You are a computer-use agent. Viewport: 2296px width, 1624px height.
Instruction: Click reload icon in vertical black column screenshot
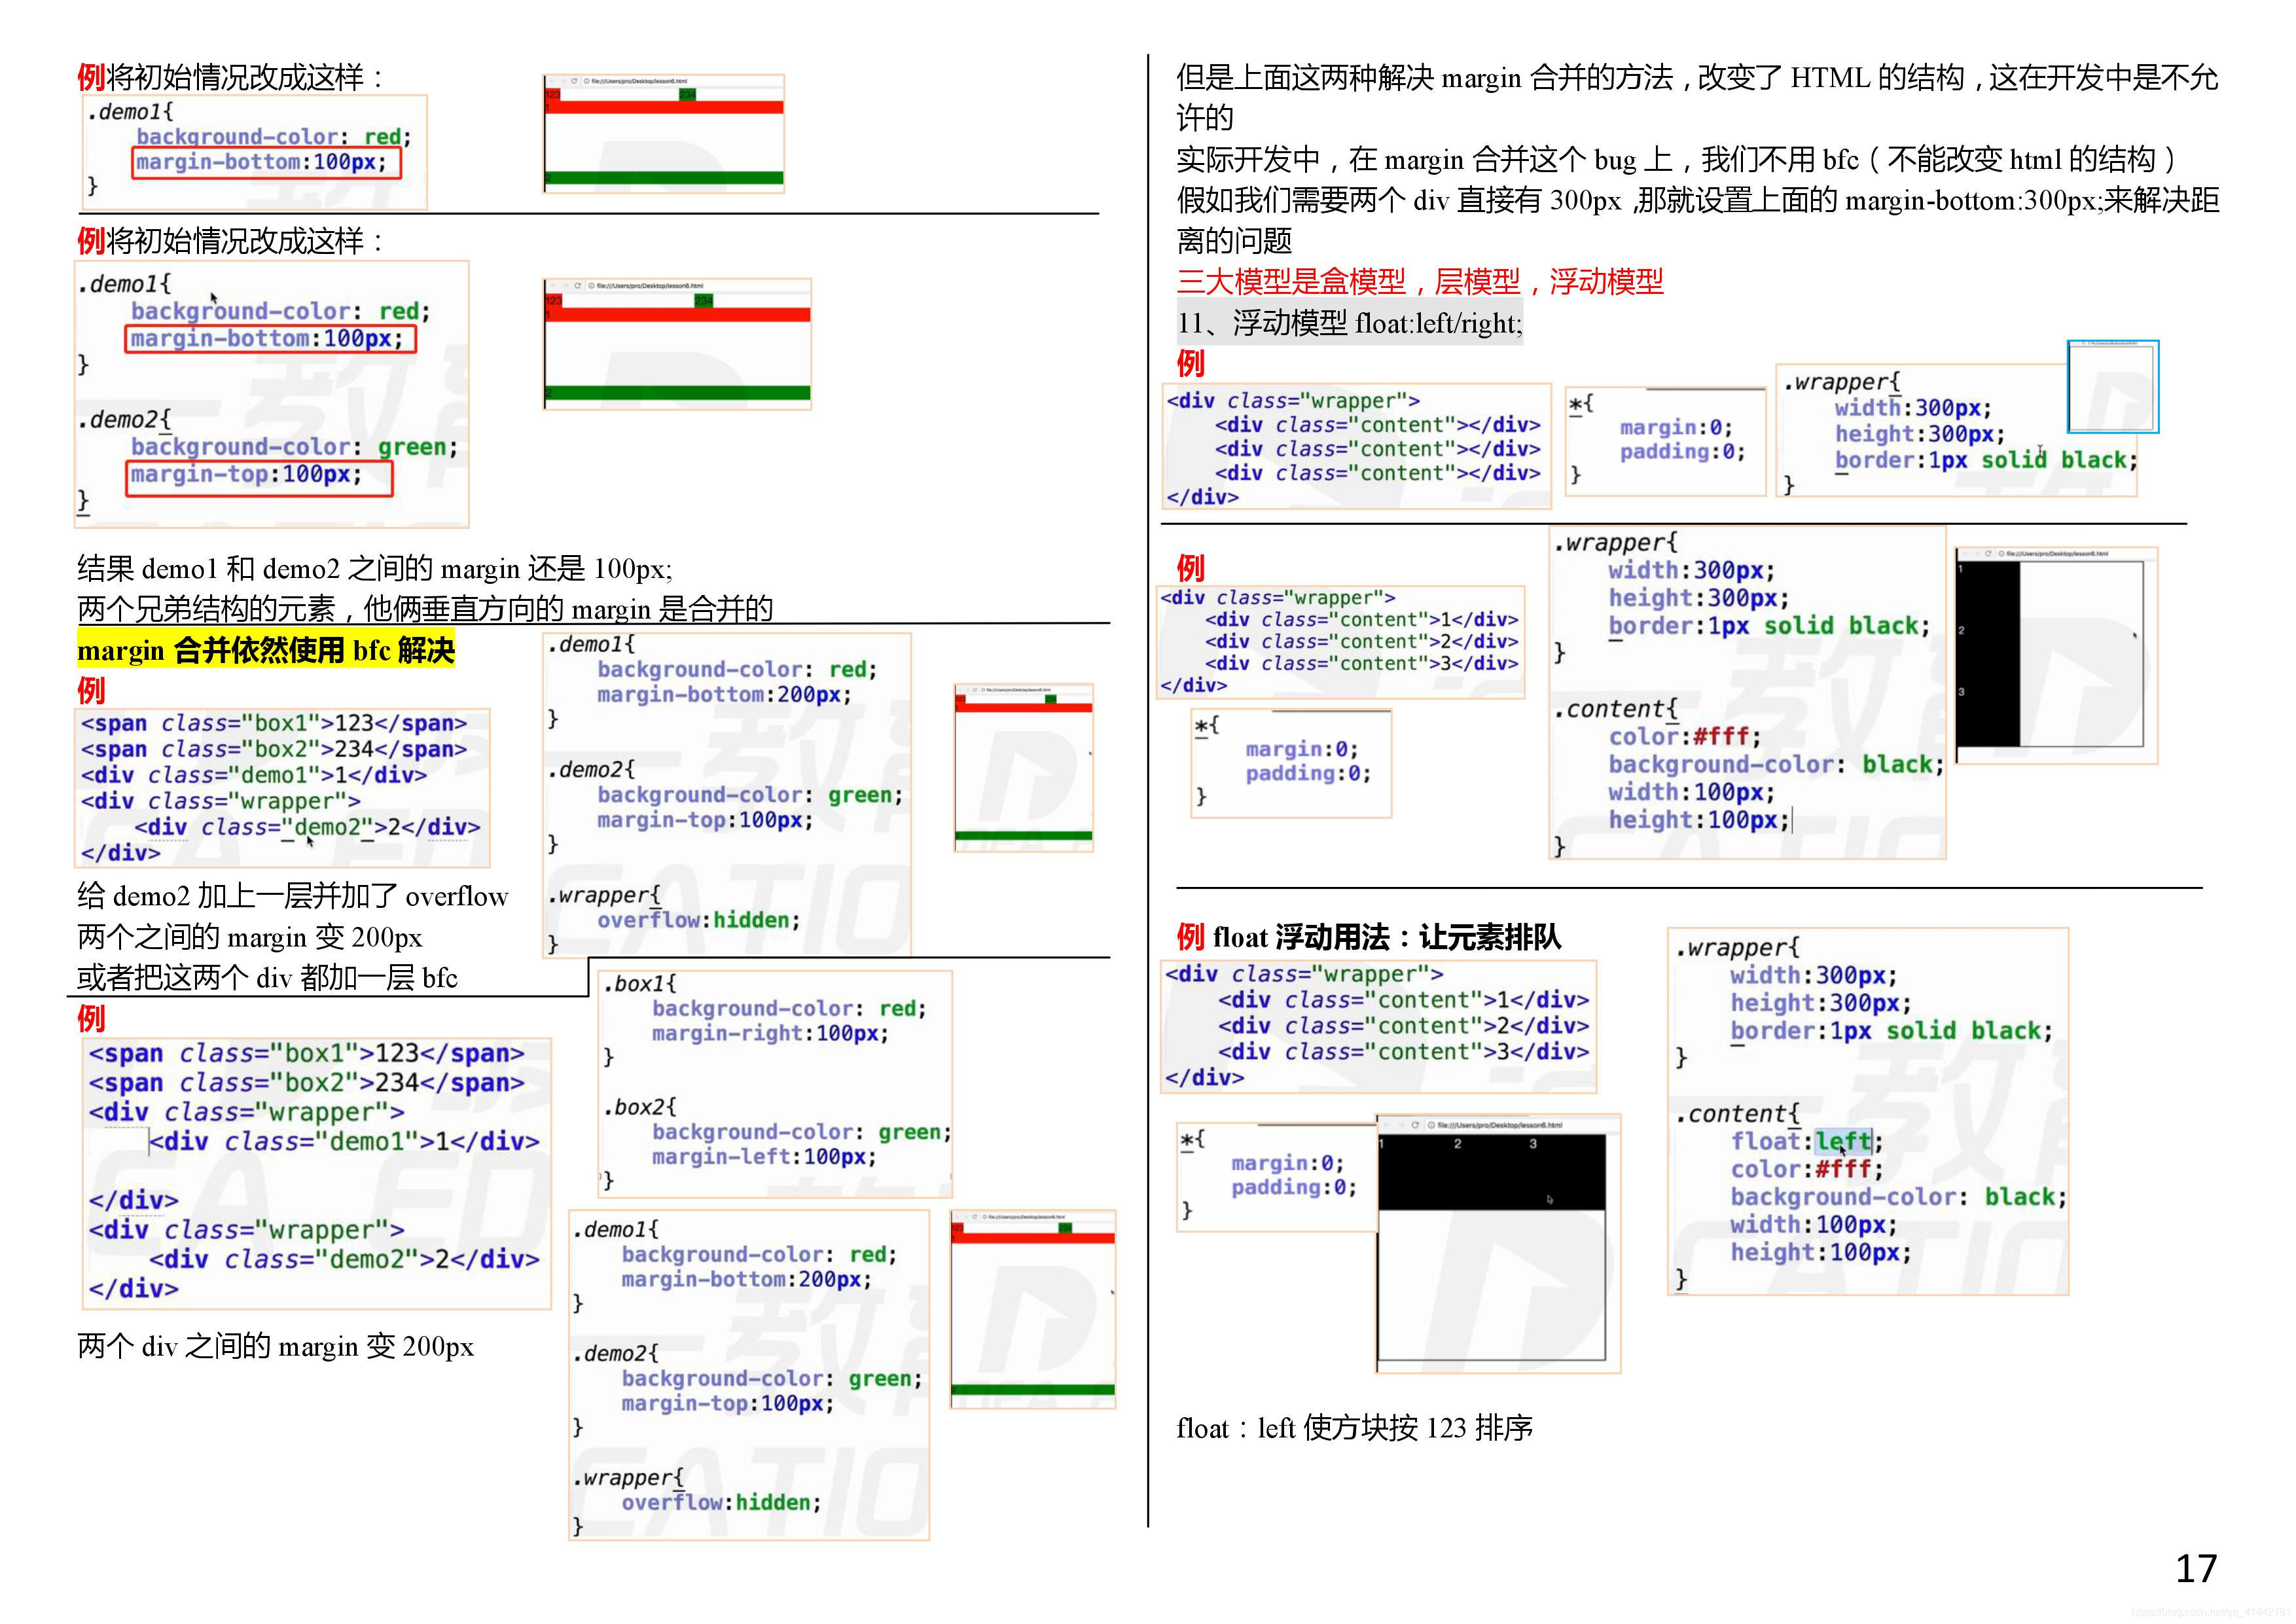[x=1988, y=553]
